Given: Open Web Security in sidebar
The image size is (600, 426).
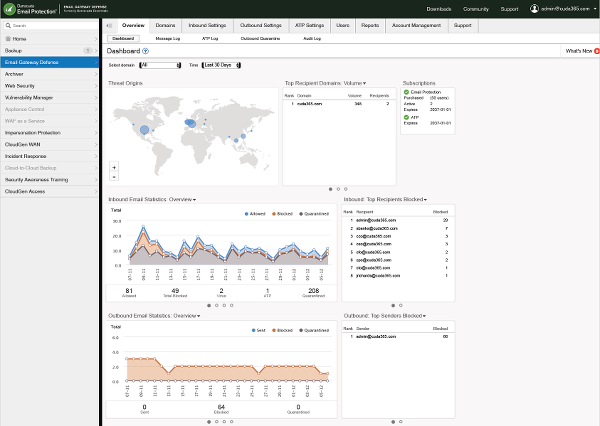Looking at the screenshot, I should 49,86.
